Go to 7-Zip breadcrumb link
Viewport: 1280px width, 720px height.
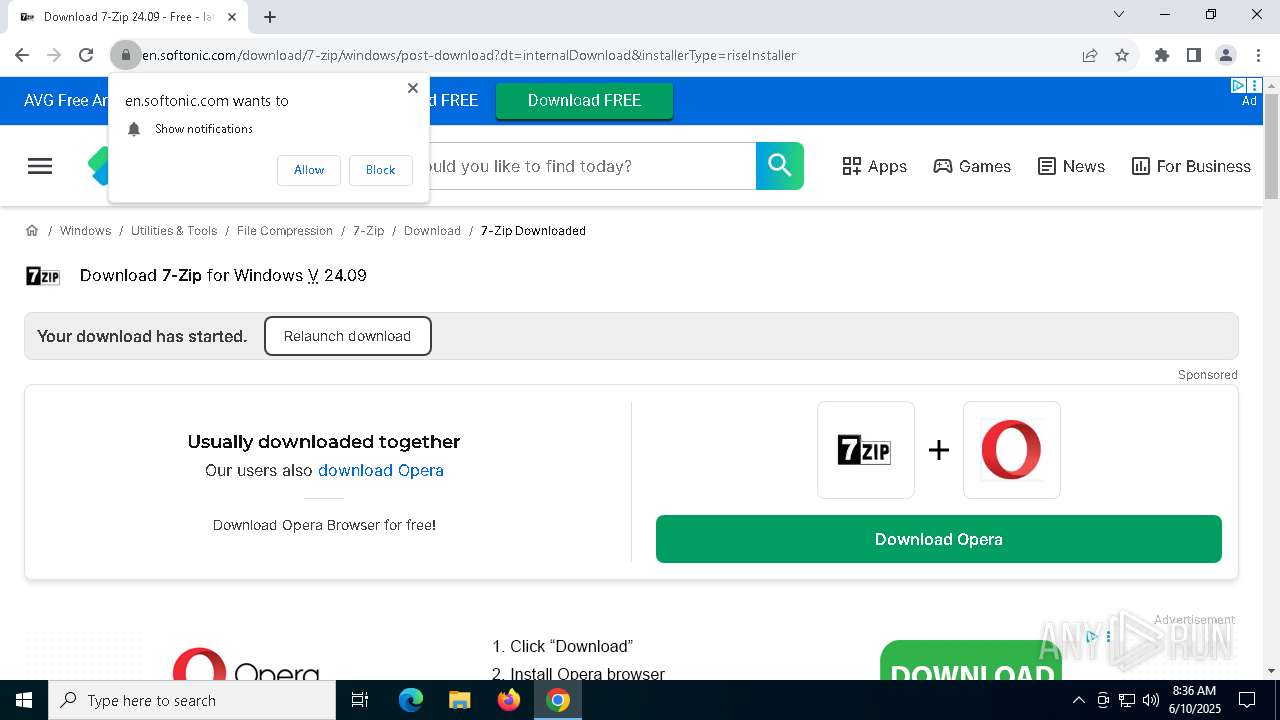368,230
